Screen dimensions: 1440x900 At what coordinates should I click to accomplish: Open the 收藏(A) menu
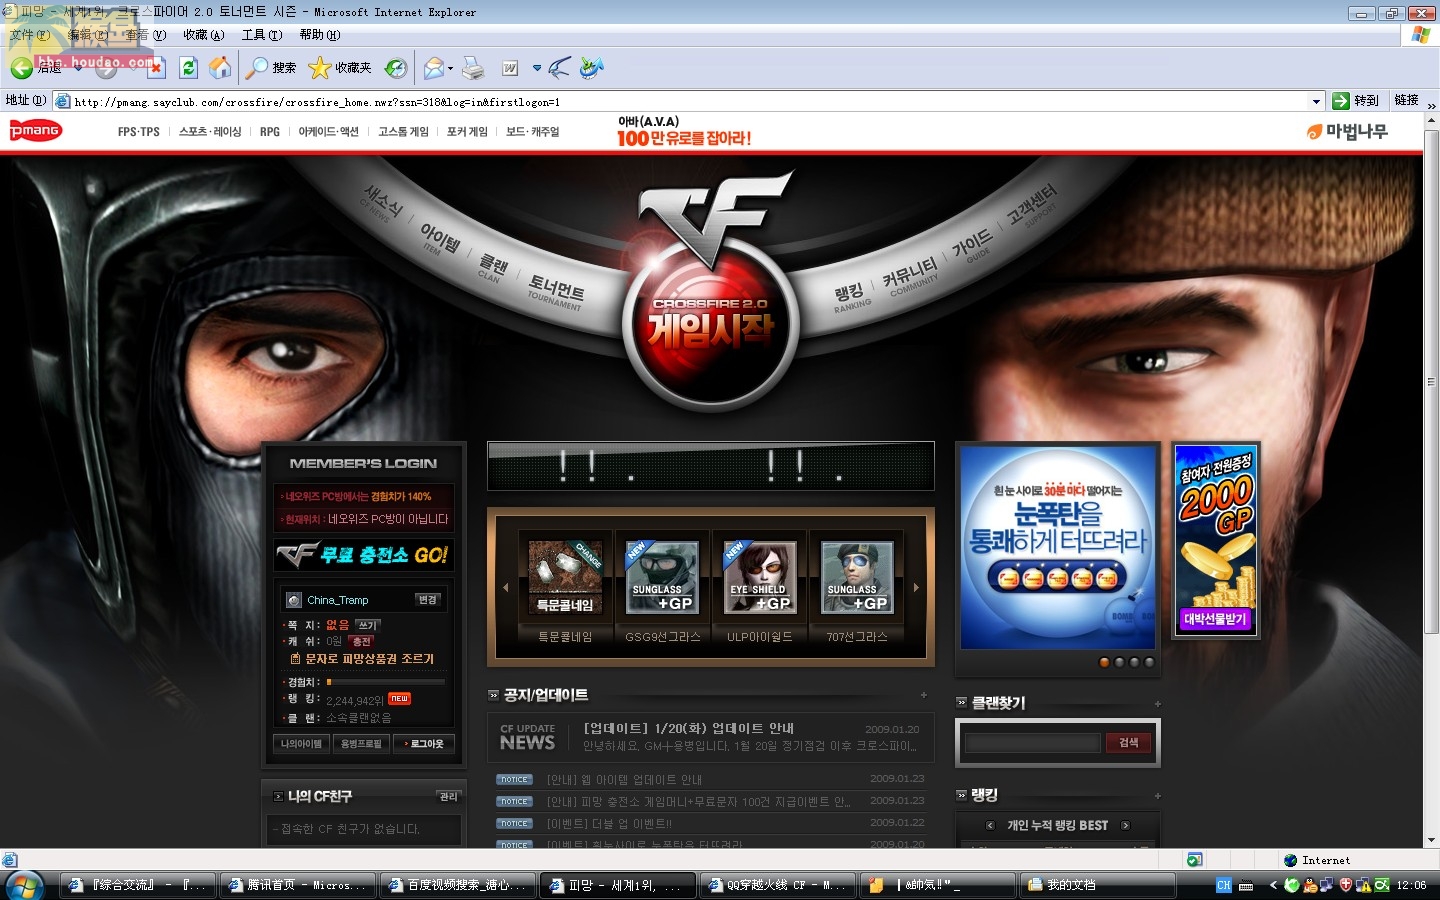click(x=203, y=35)
